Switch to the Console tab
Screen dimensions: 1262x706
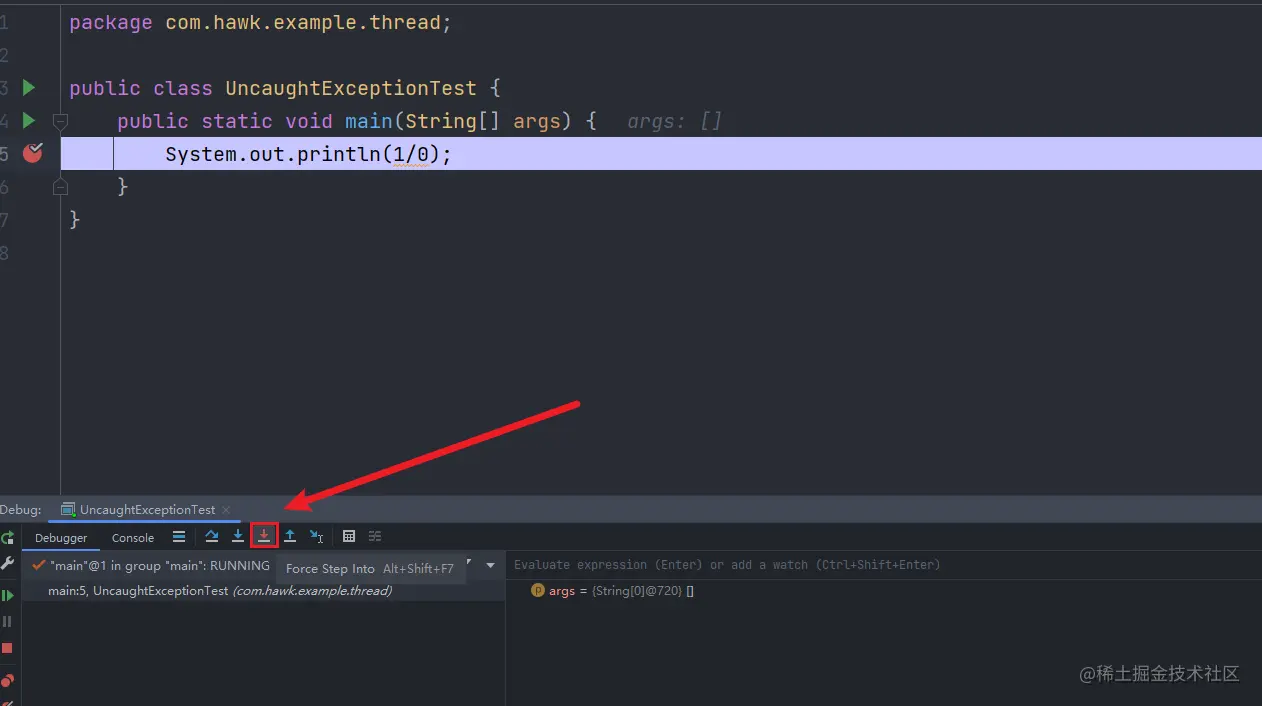[x=133, y=538]
